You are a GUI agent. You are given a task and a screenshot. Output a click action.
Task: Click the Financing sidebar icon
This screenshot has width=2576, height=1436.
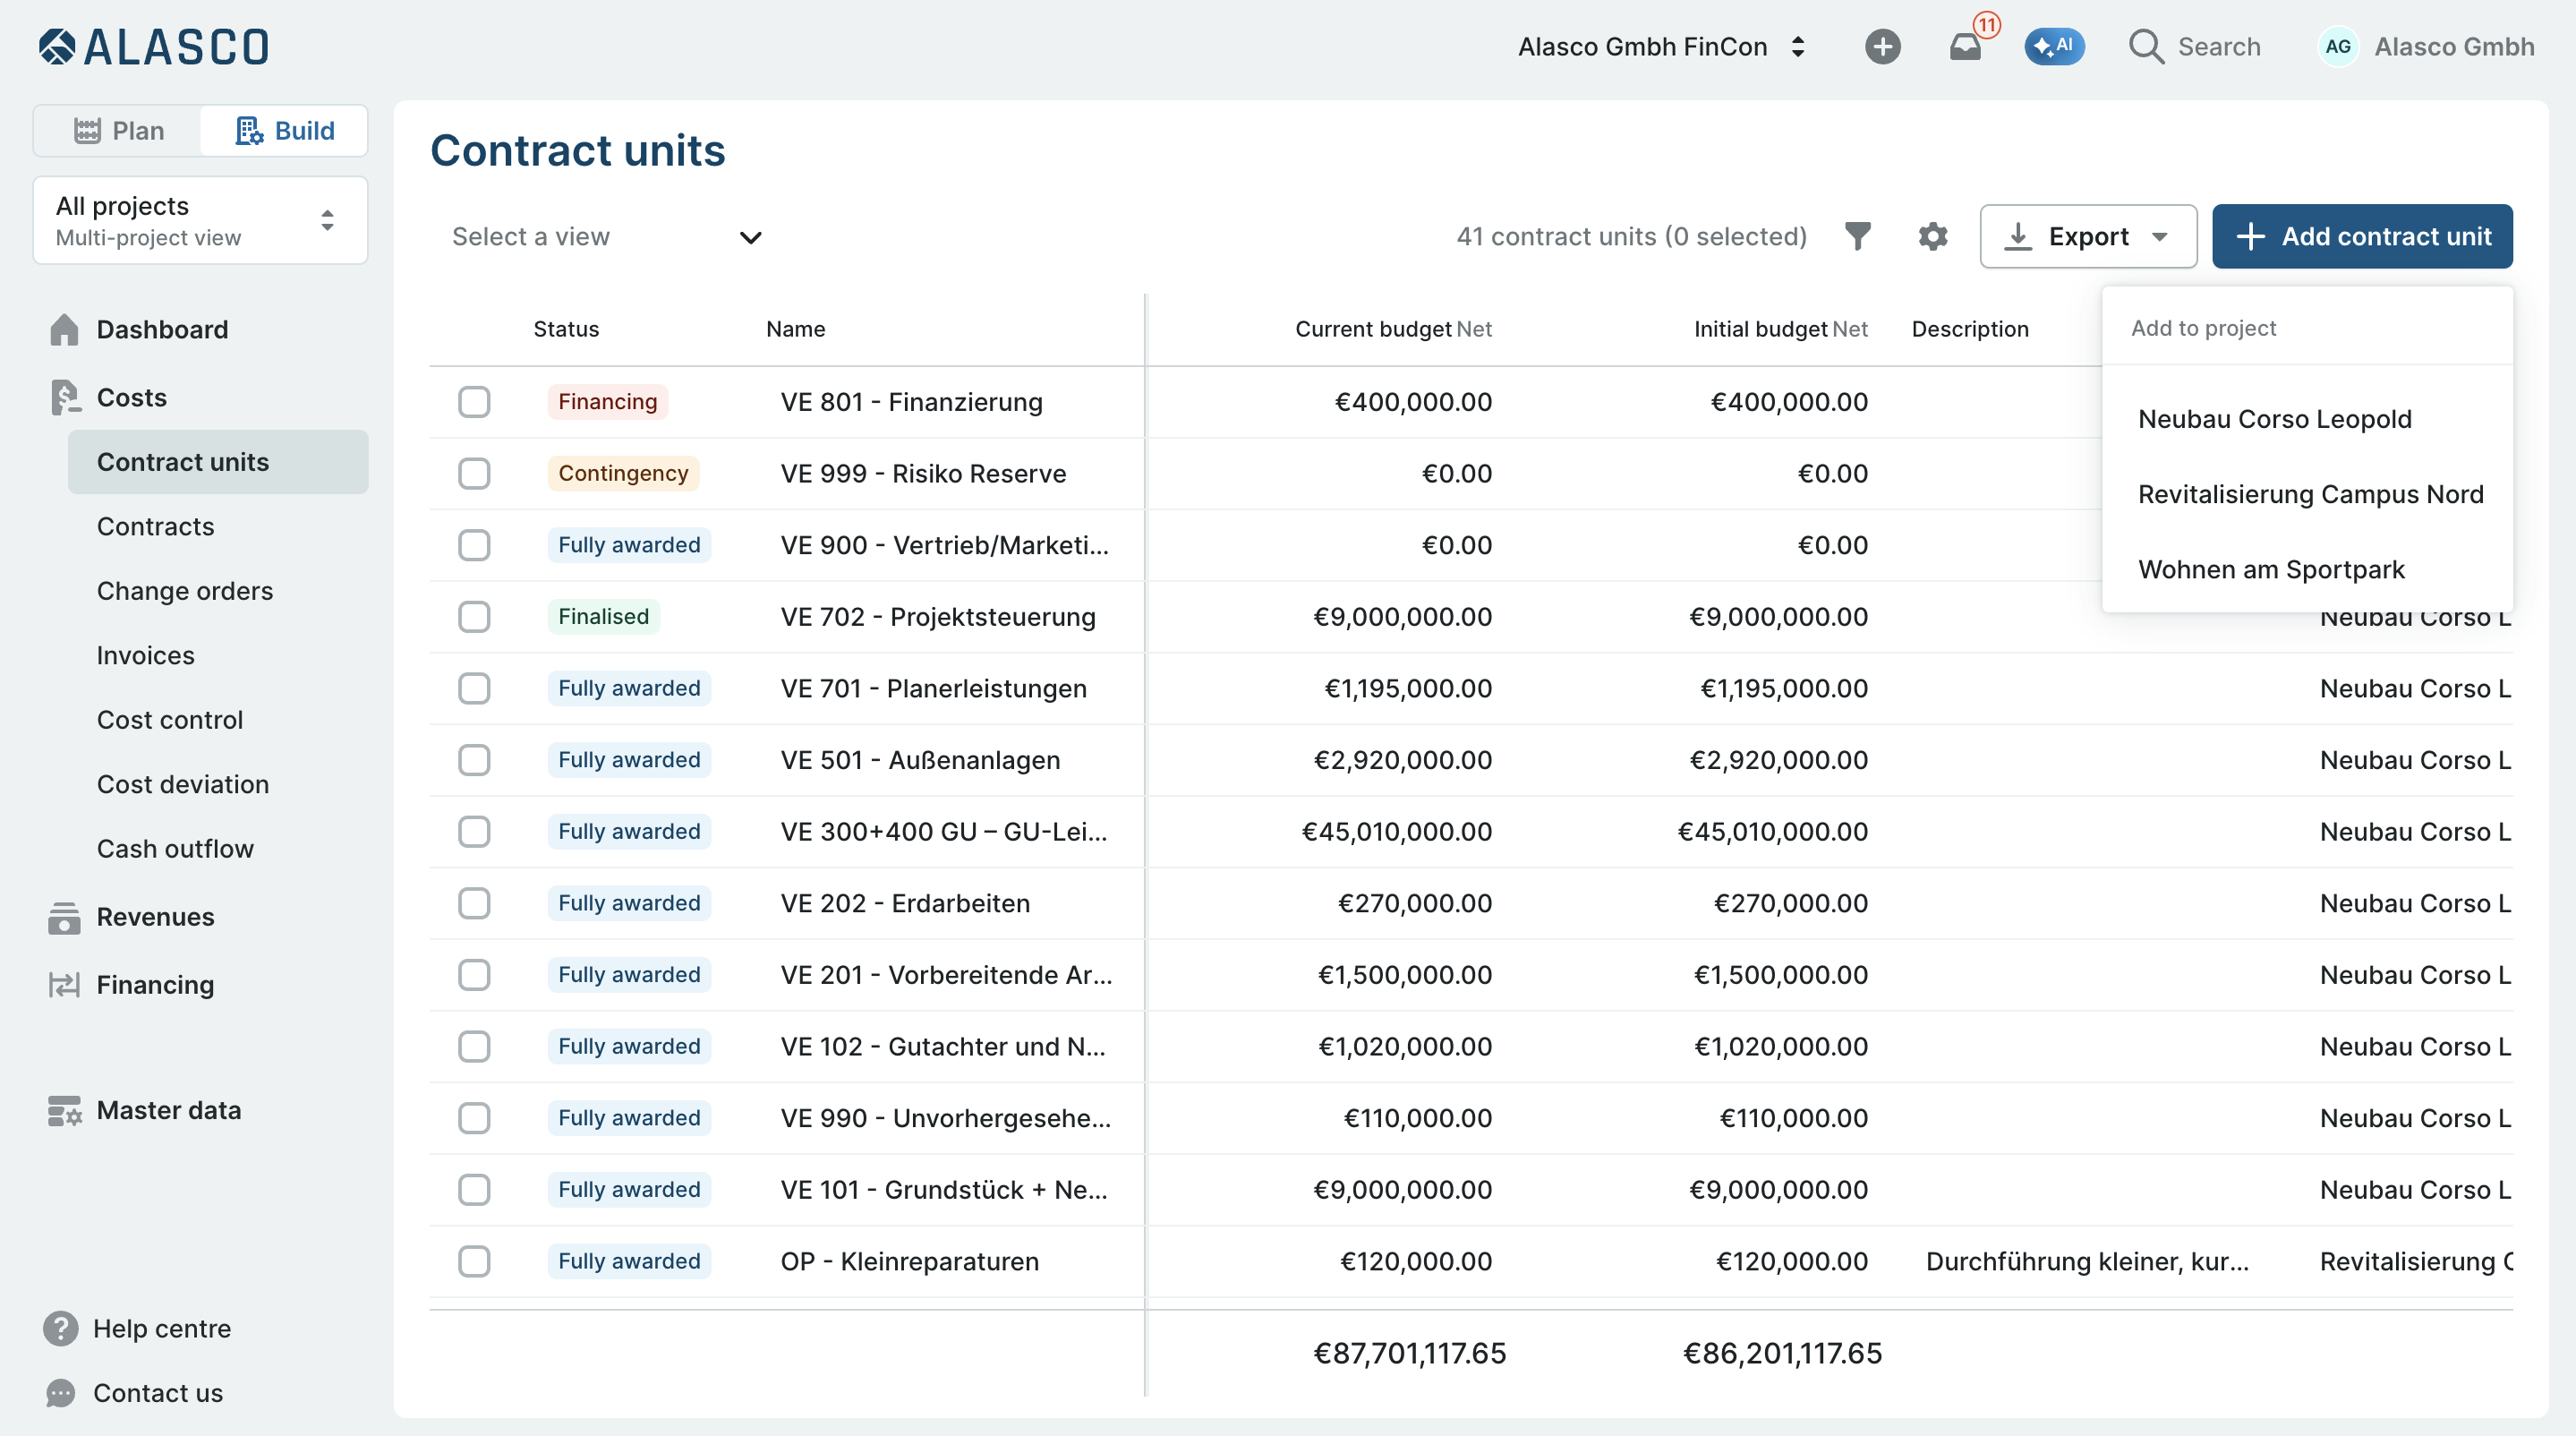click(64, 985)
